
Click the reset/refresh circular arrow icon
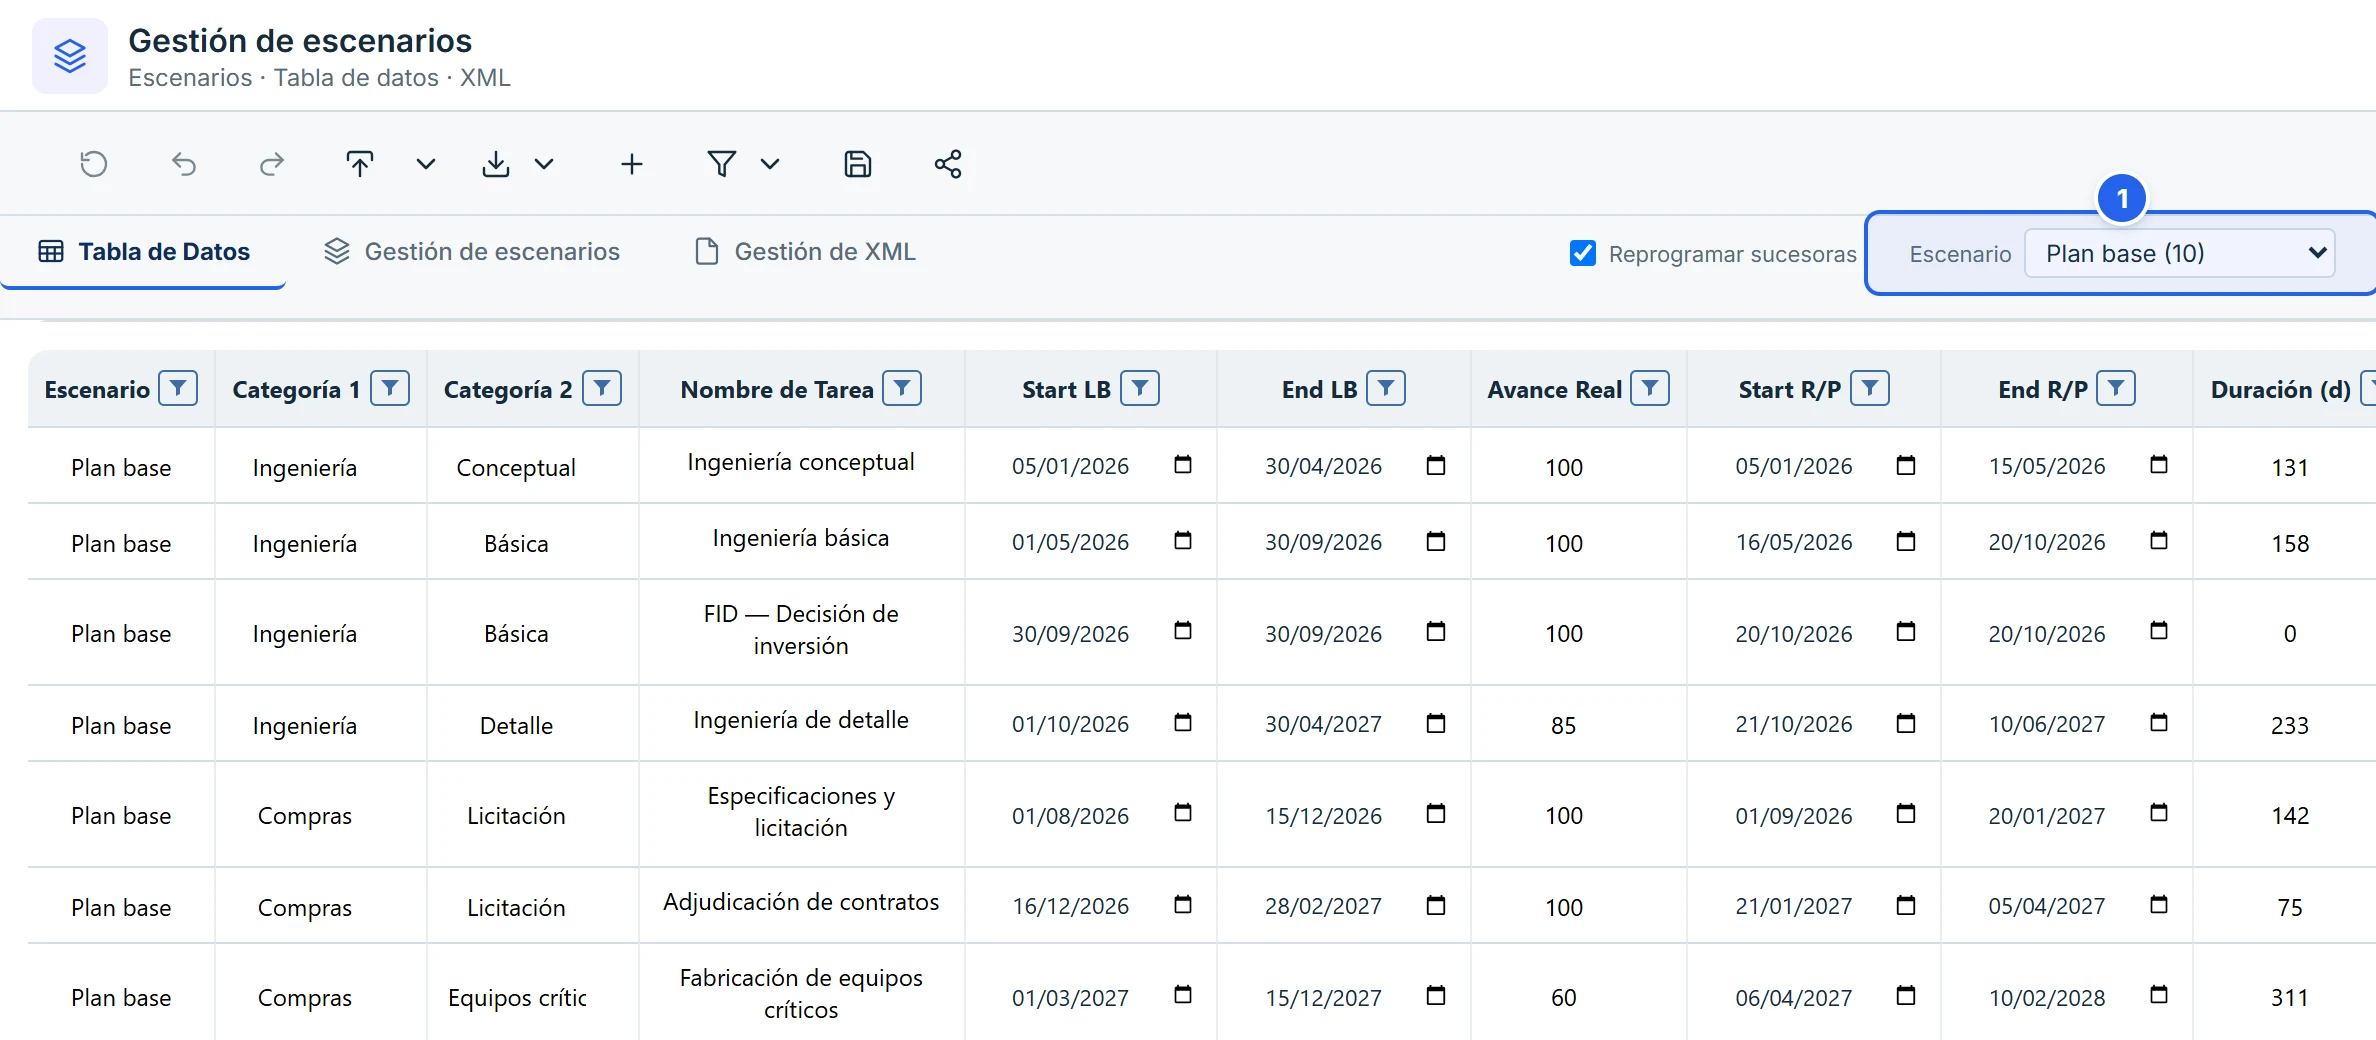pos(93,164)
